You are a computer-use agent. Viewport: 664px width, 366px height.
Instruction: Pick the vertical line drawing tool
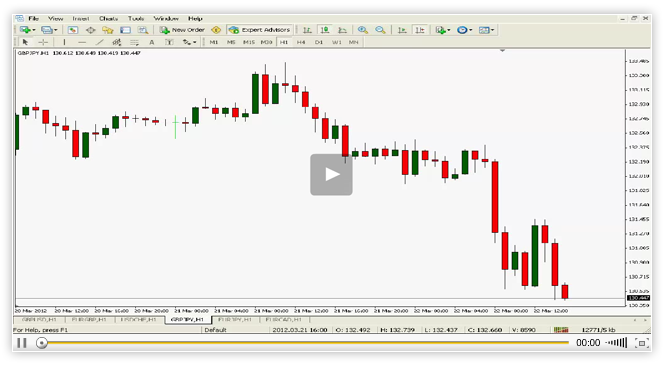pos(64,42)
